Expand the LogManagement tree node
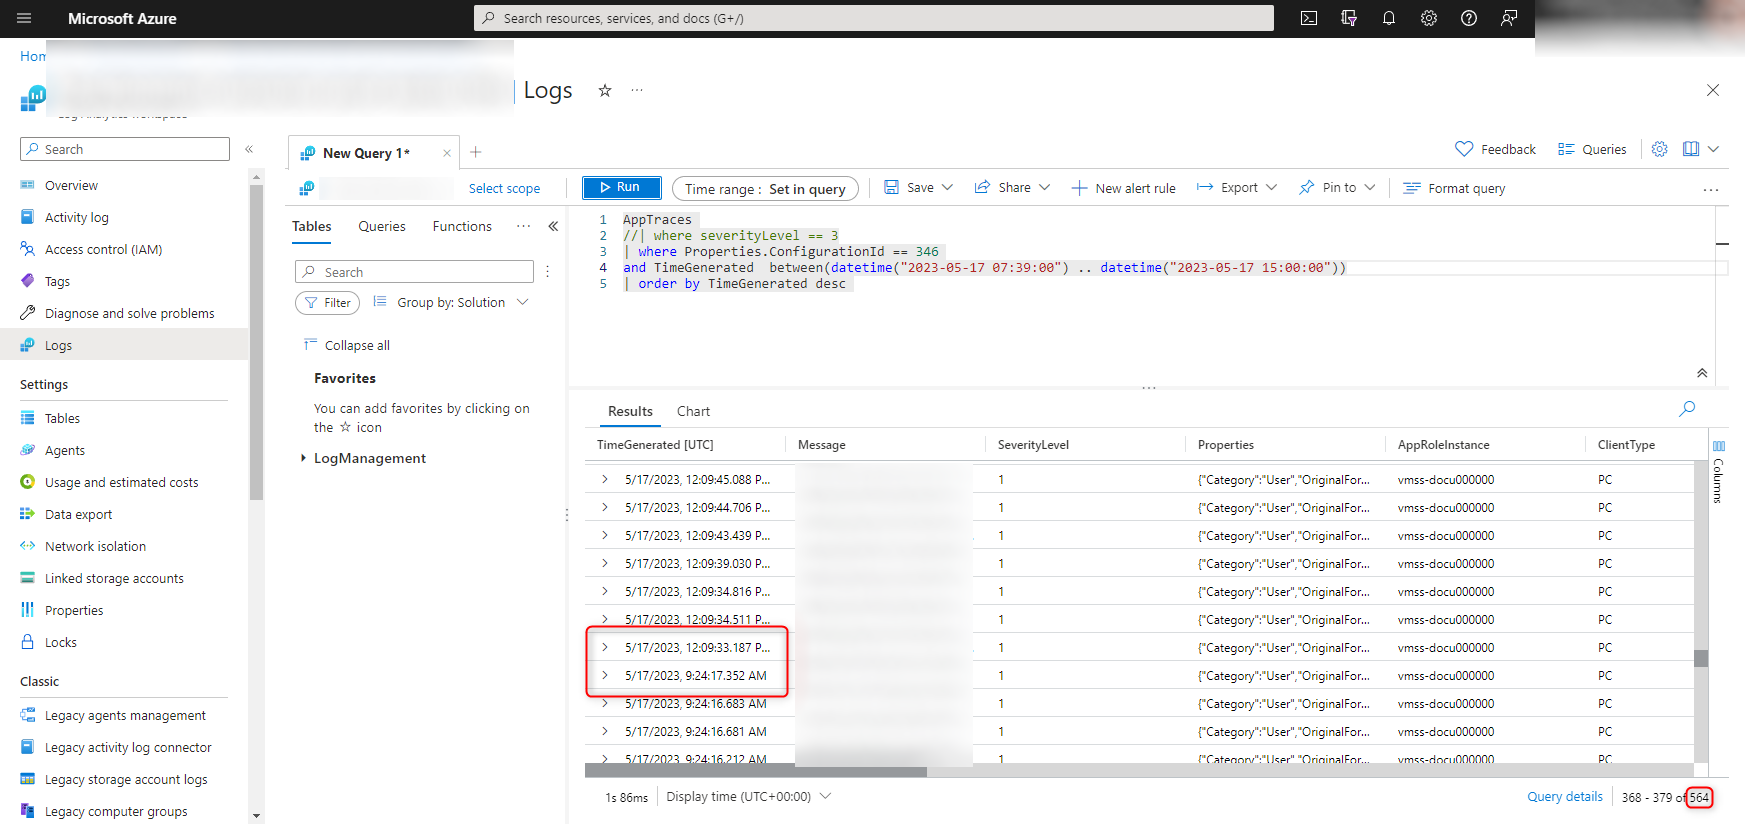 point(303,458)
